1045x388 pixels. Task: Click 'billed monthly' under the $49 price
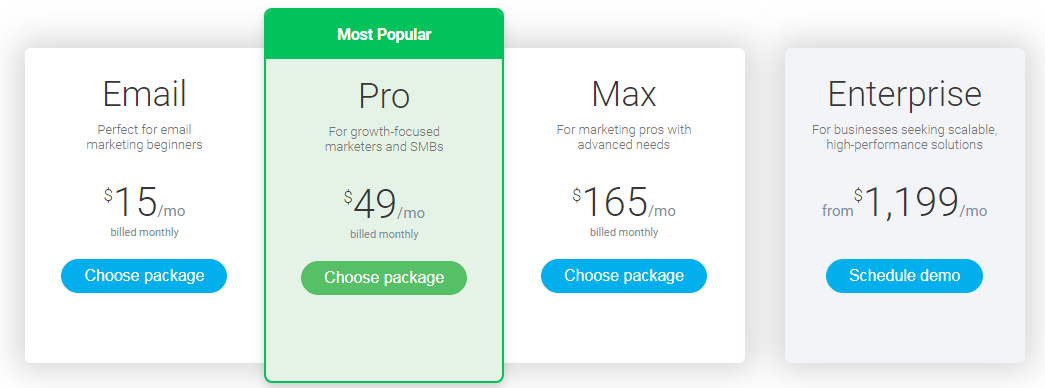tap(385, 235)
